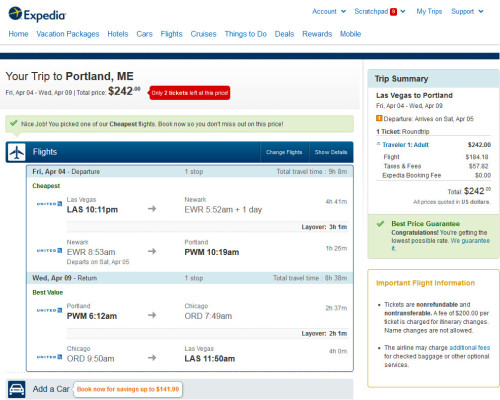Click the 'Layover: 2h 1m' text

tap(324, 334)
